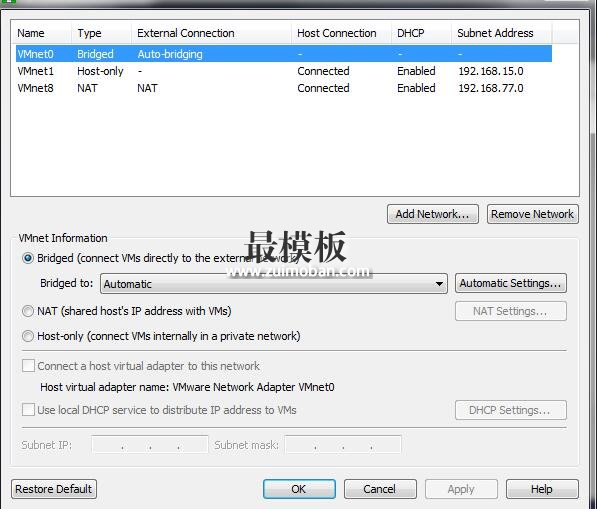597x509 pixels.
Task: Open the Help button
Action: click(x=542, y=489)
